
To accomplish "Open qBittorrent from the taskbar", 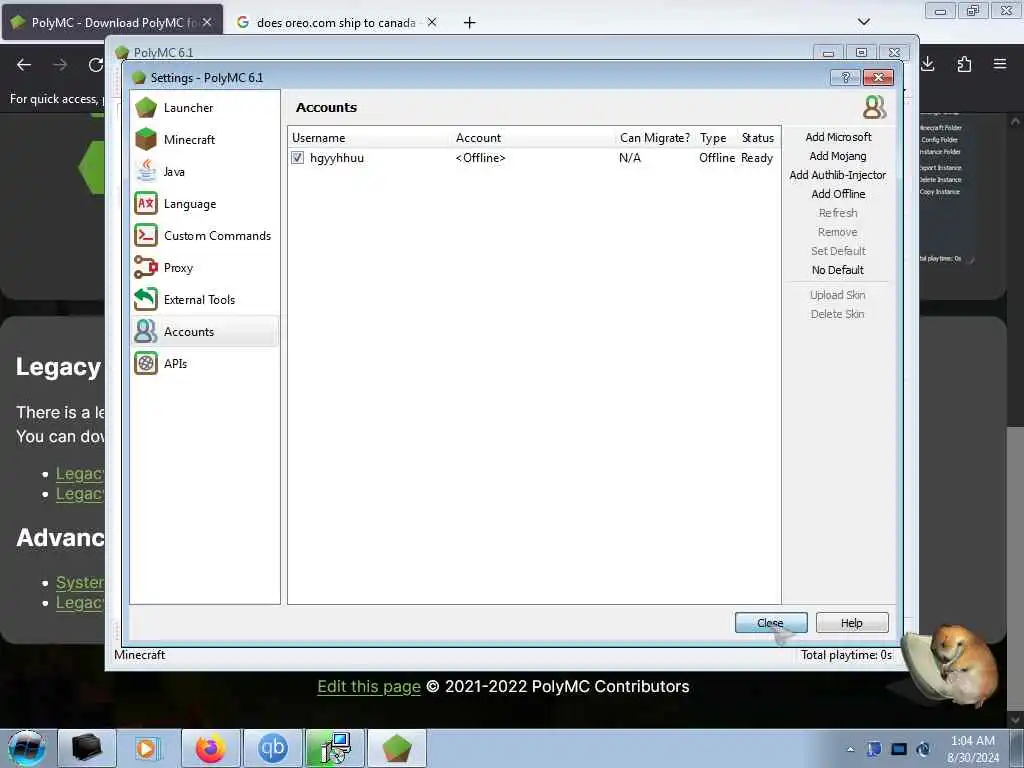I will coord(272,748).
